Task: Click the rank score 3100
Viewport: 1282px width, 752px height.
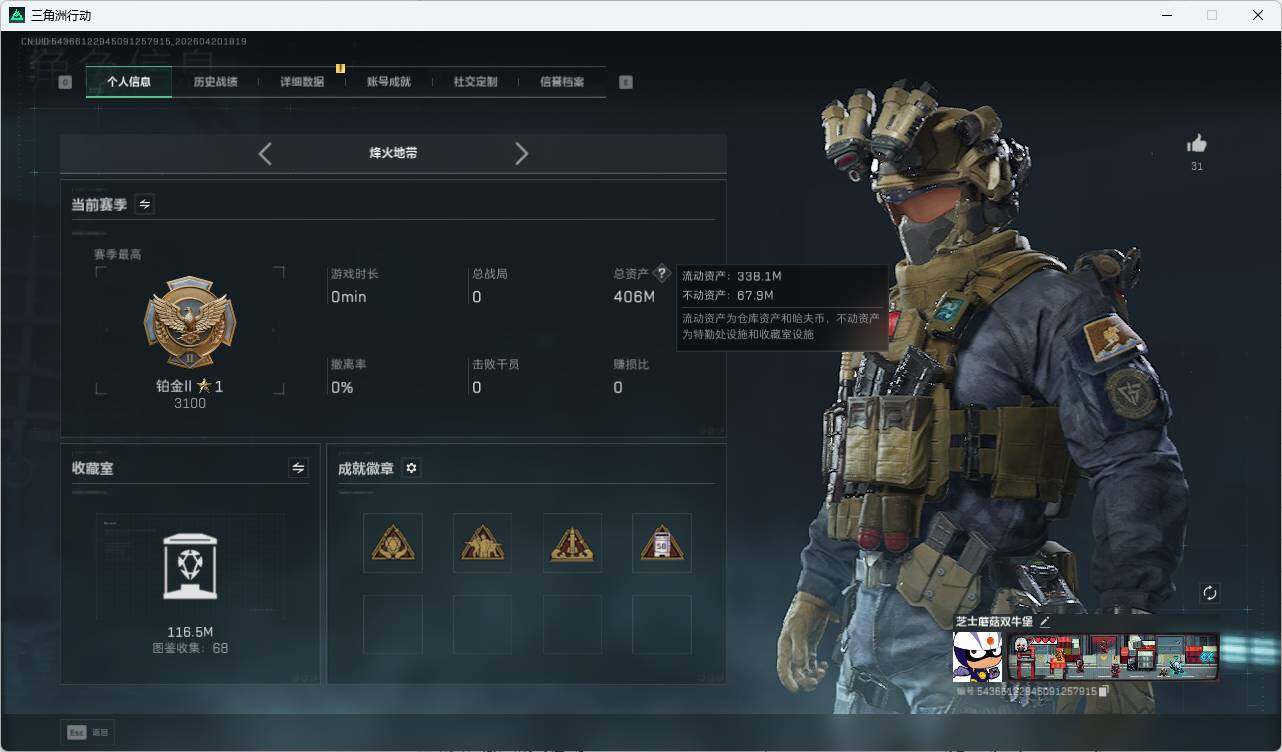Action: coord(190,403)
